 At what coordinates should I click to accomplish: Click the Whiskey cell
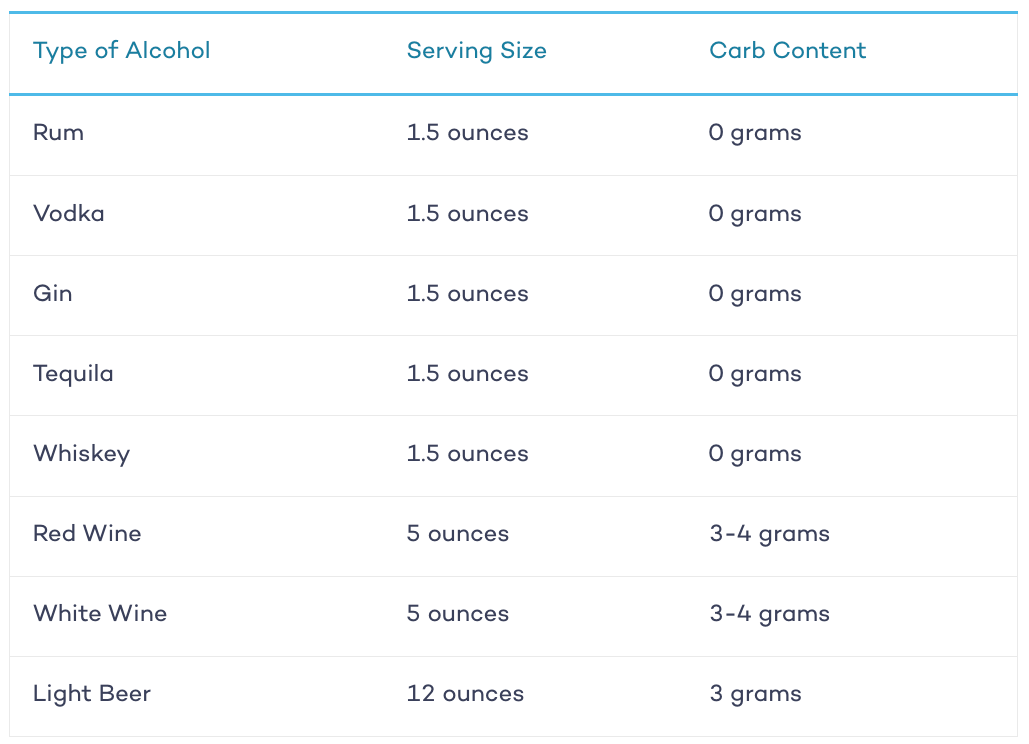pyautogui.click(x=82, y=454)
